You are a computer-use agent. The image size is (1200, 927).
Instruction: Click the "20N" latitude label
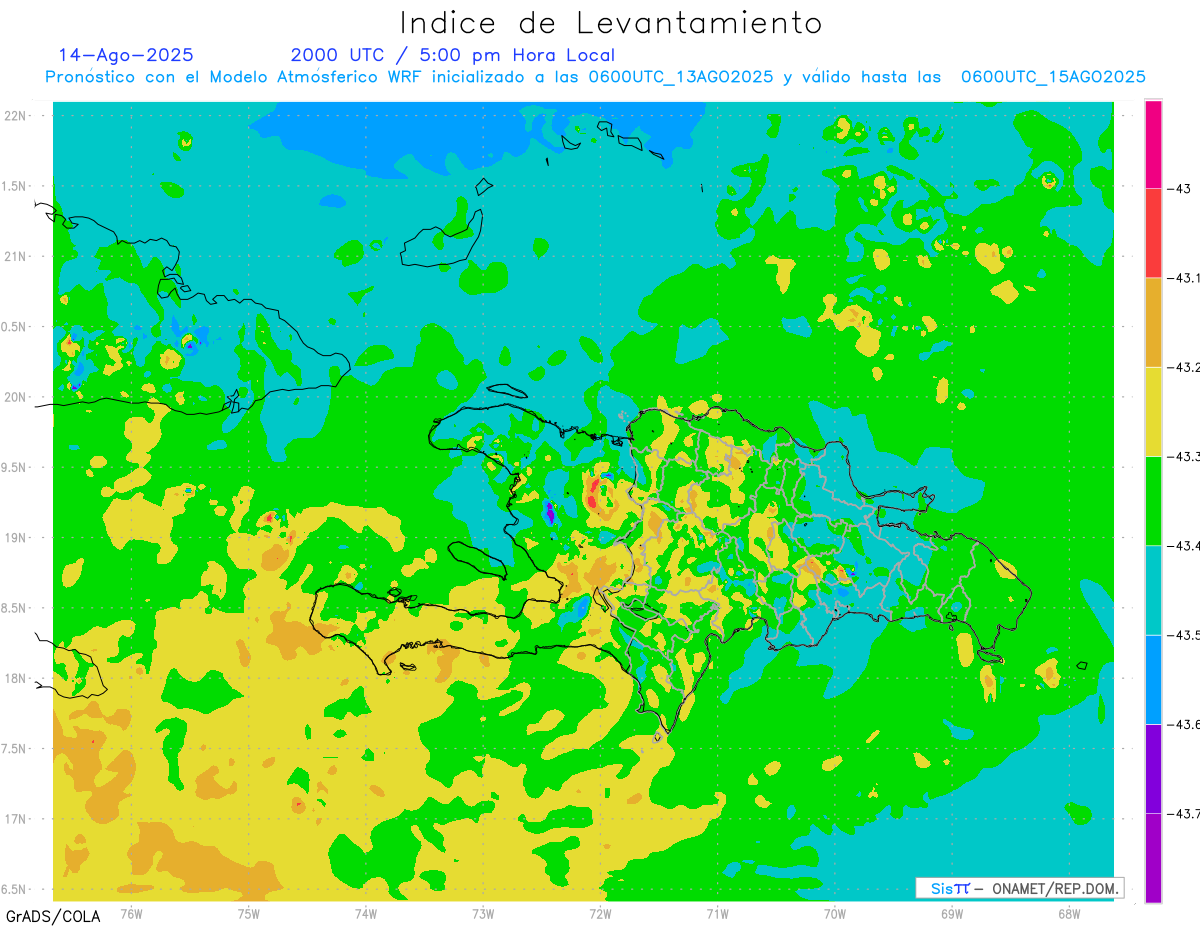tap(15, 397)
